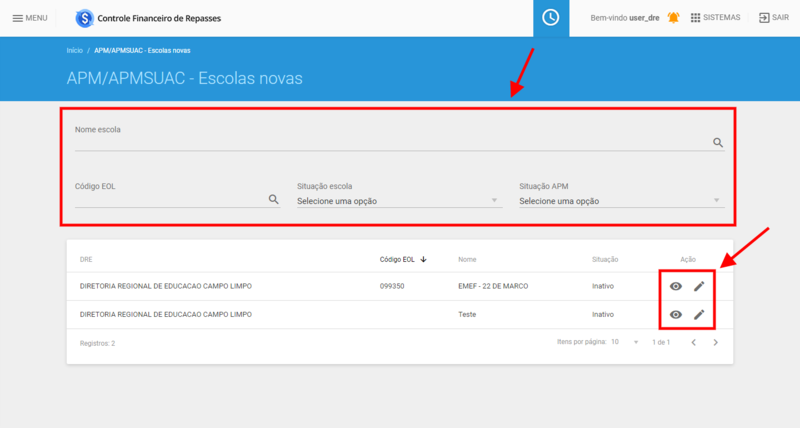This screenshot has width=800, height=428.
Task: Click the DRE cell in EMEF row
Action: (166, 286)
